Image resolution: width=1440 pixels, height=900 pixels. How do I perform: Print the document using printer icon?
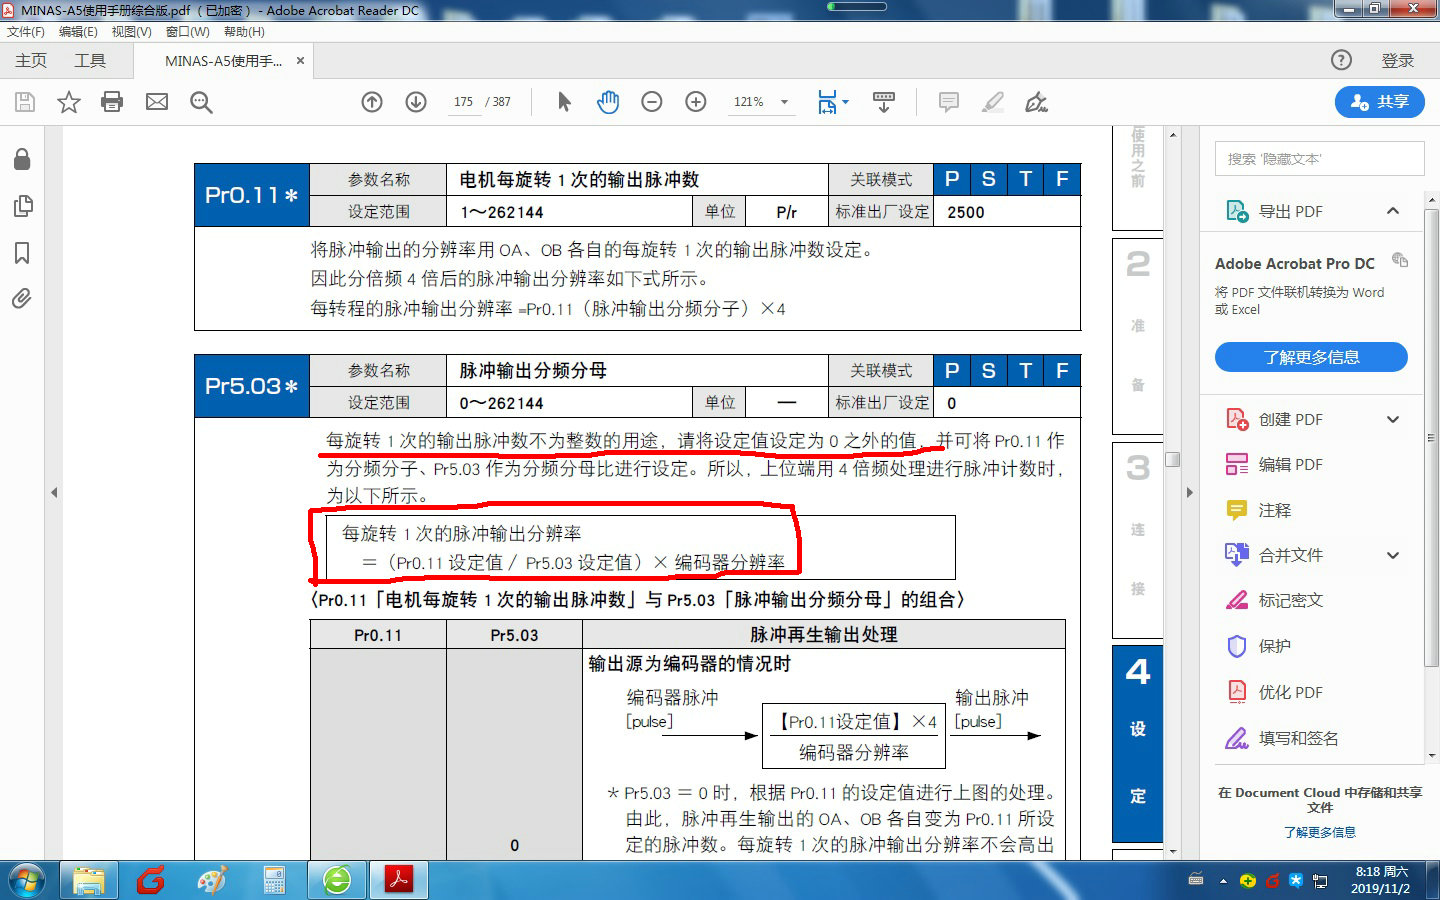(x=112, y=102)
